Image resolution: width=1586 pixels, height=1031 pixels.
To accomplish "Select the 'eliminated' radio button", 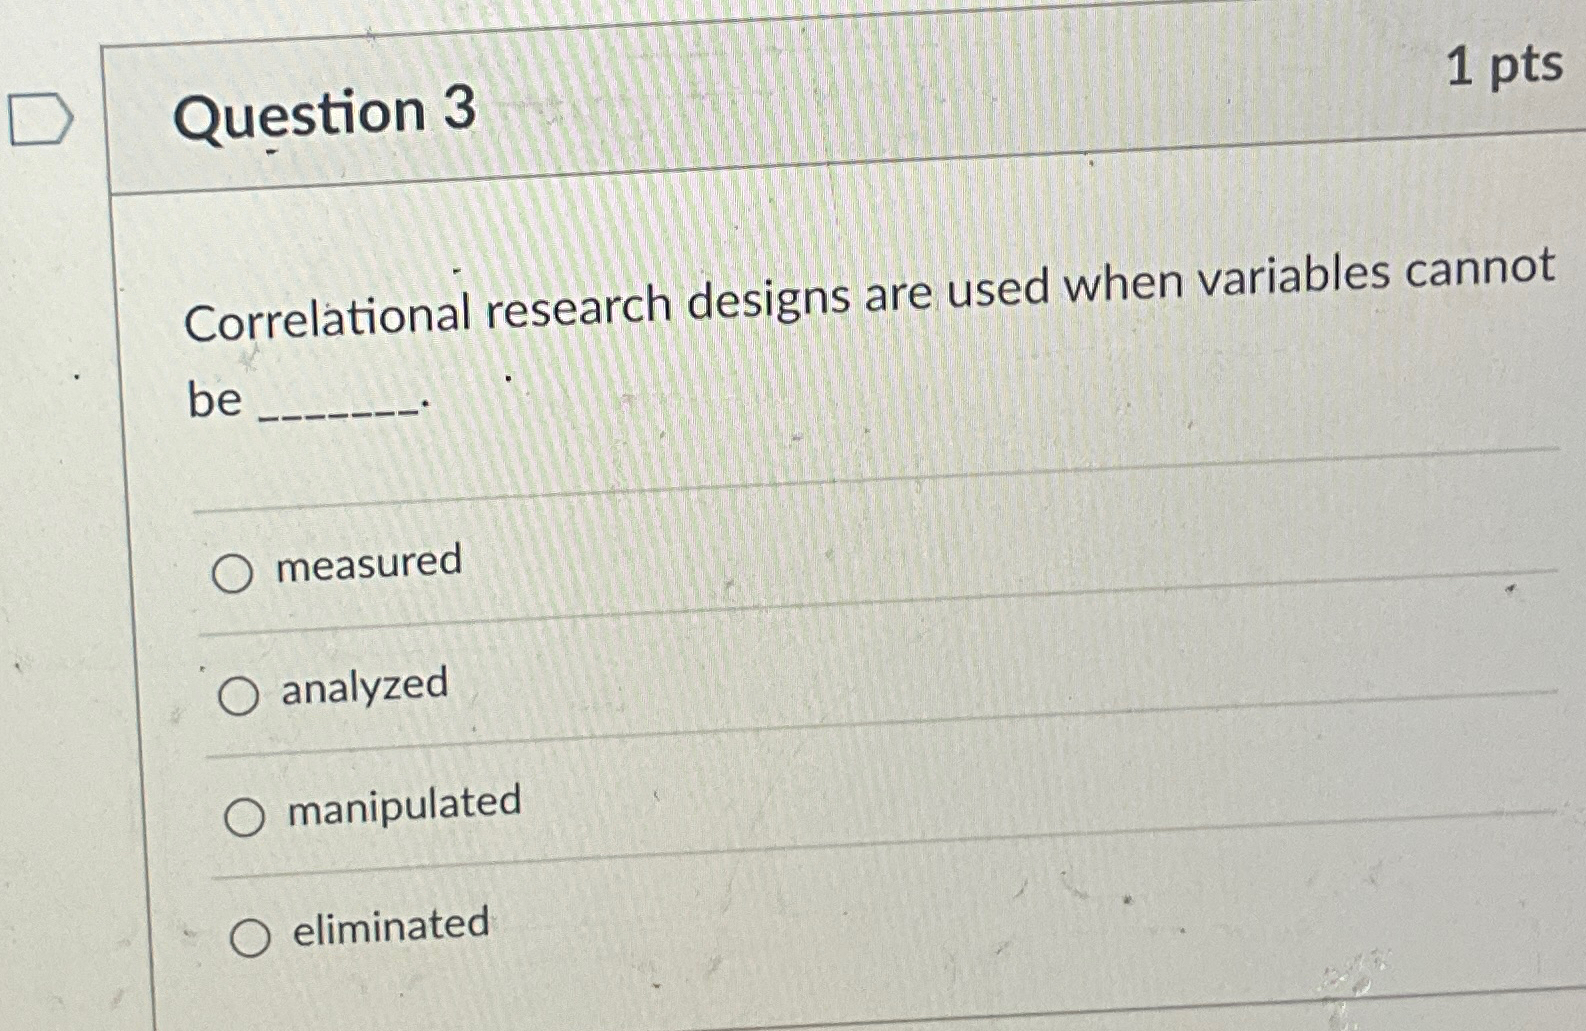I will [251, 935].
